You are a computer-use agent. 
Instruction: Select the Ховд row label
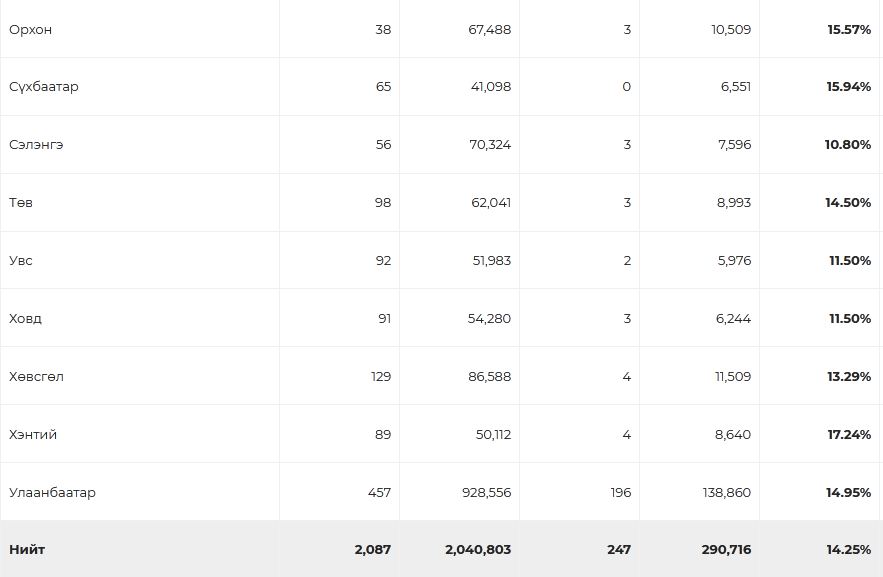click(26, 319)
